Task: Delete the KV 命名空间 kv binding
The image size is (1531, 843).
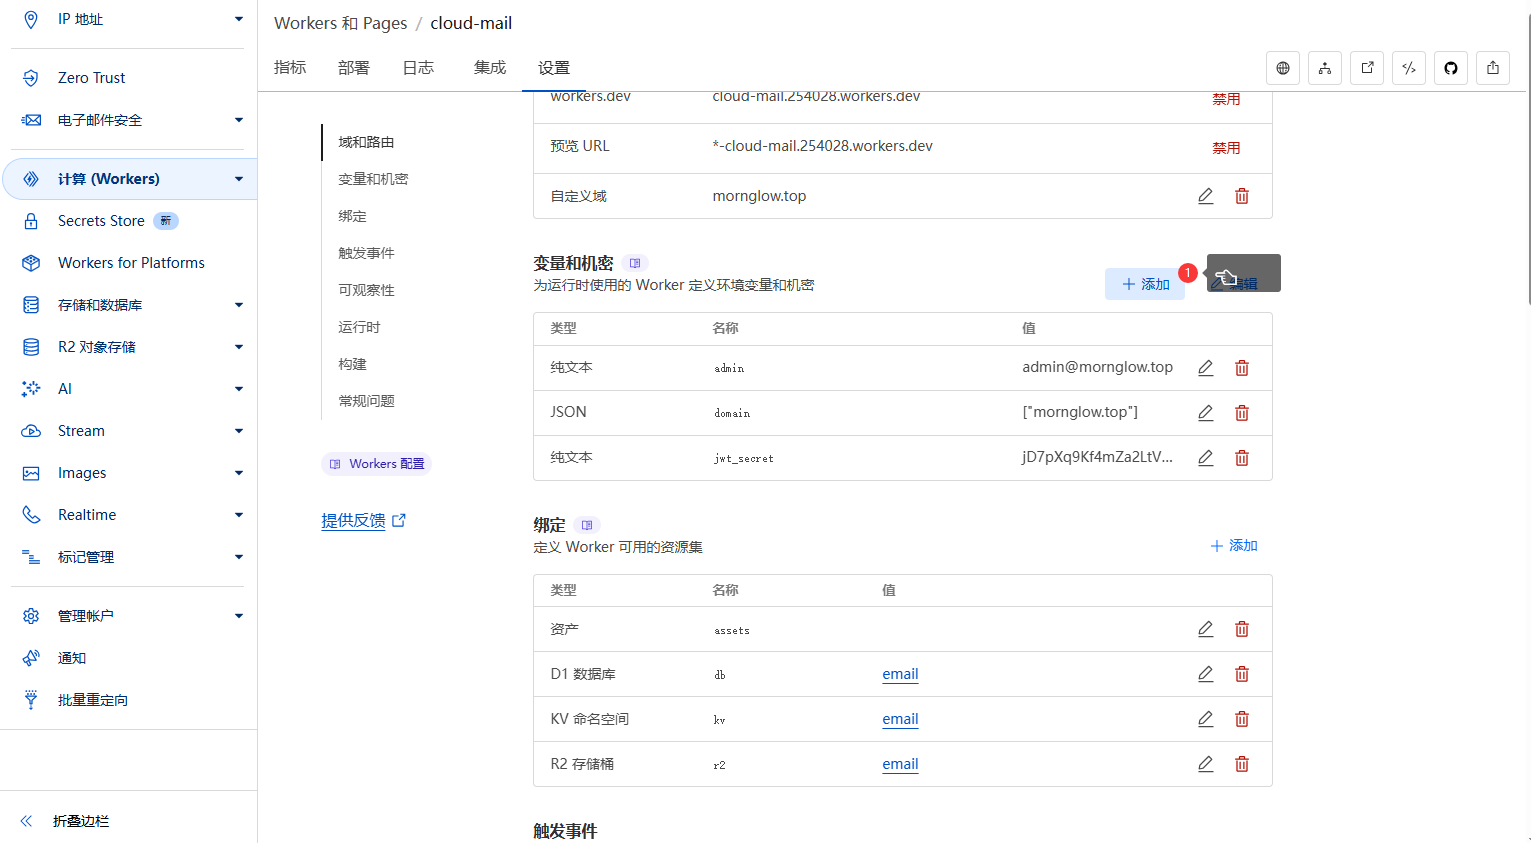Action: click(1241, 719)
